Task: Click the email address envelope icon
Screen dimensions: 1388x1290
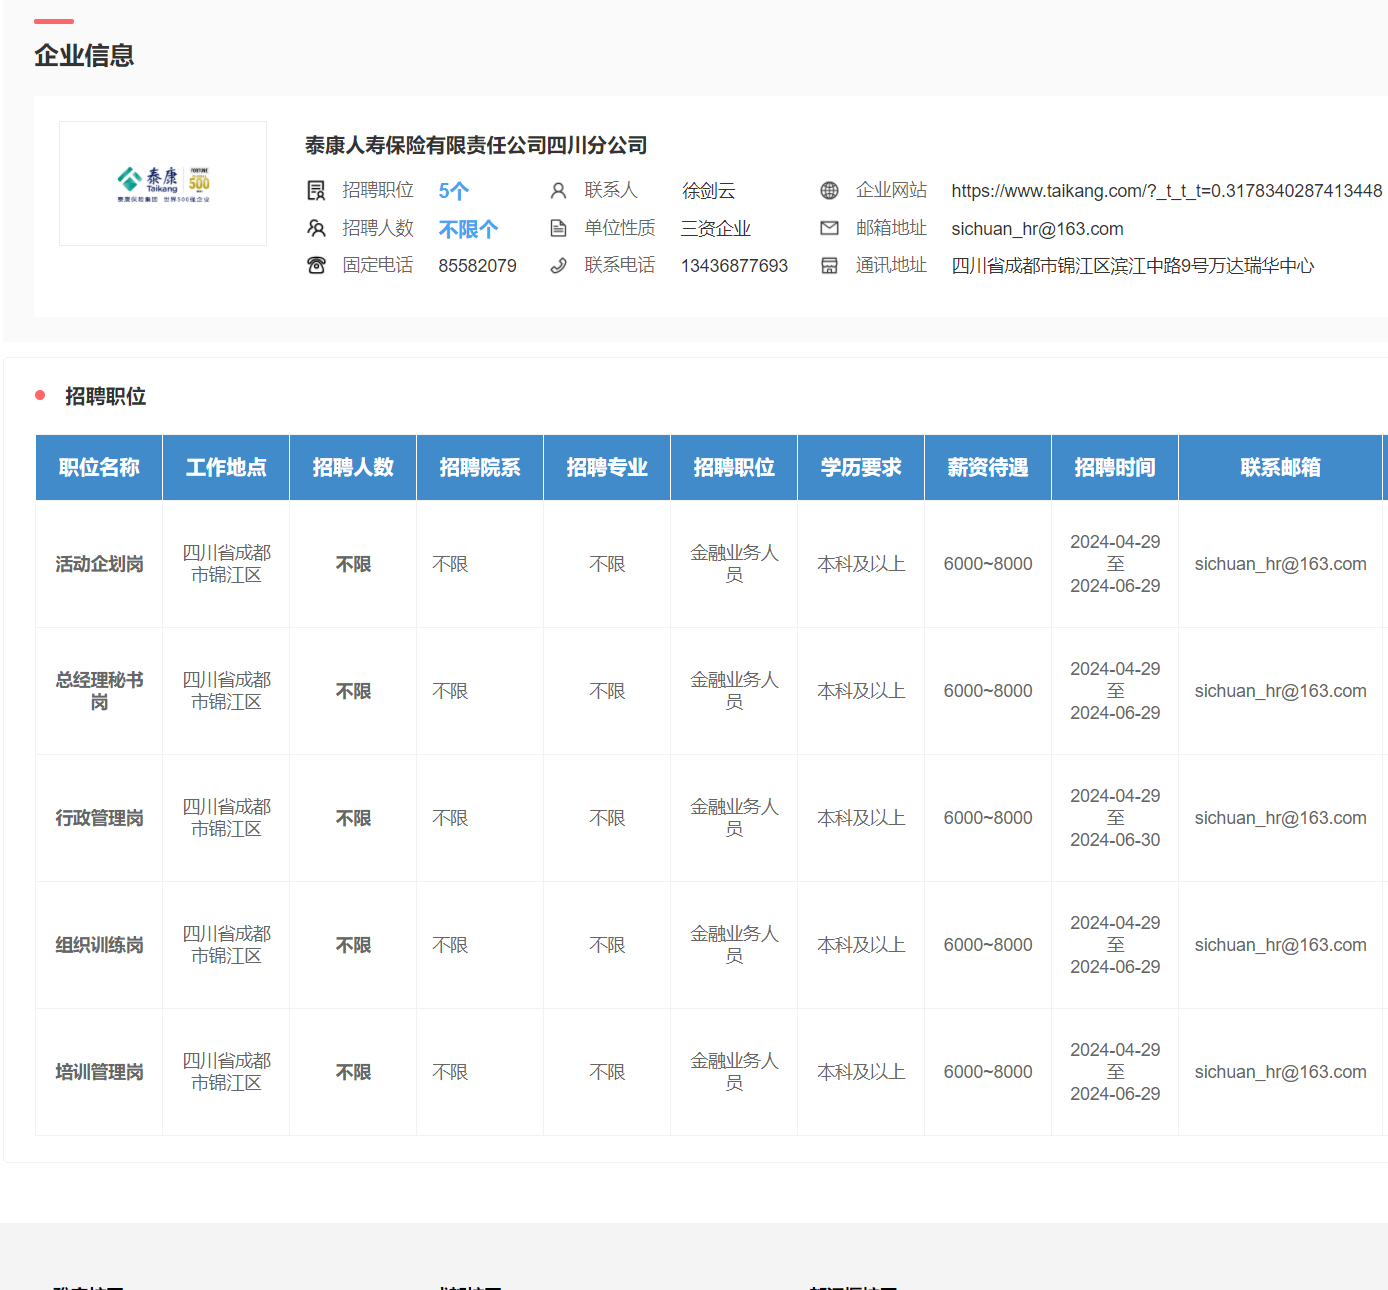Action: click(829, 228)
